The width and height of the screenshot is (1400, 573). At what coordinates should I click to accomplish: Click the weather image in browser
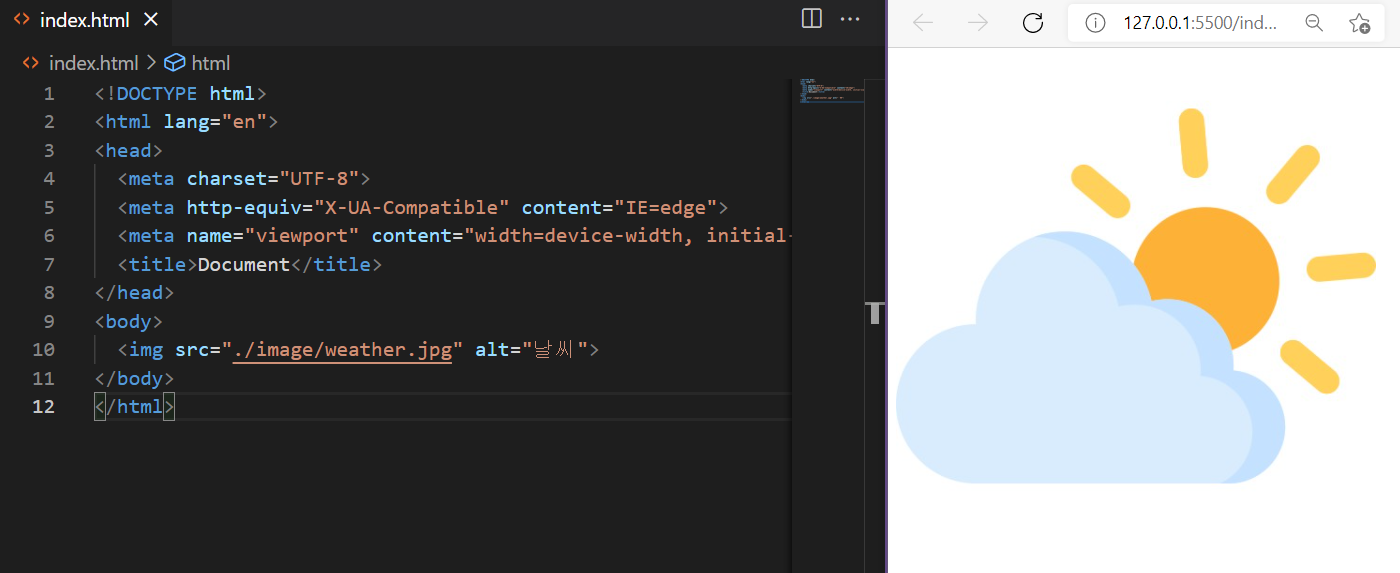coord(1136,296)
